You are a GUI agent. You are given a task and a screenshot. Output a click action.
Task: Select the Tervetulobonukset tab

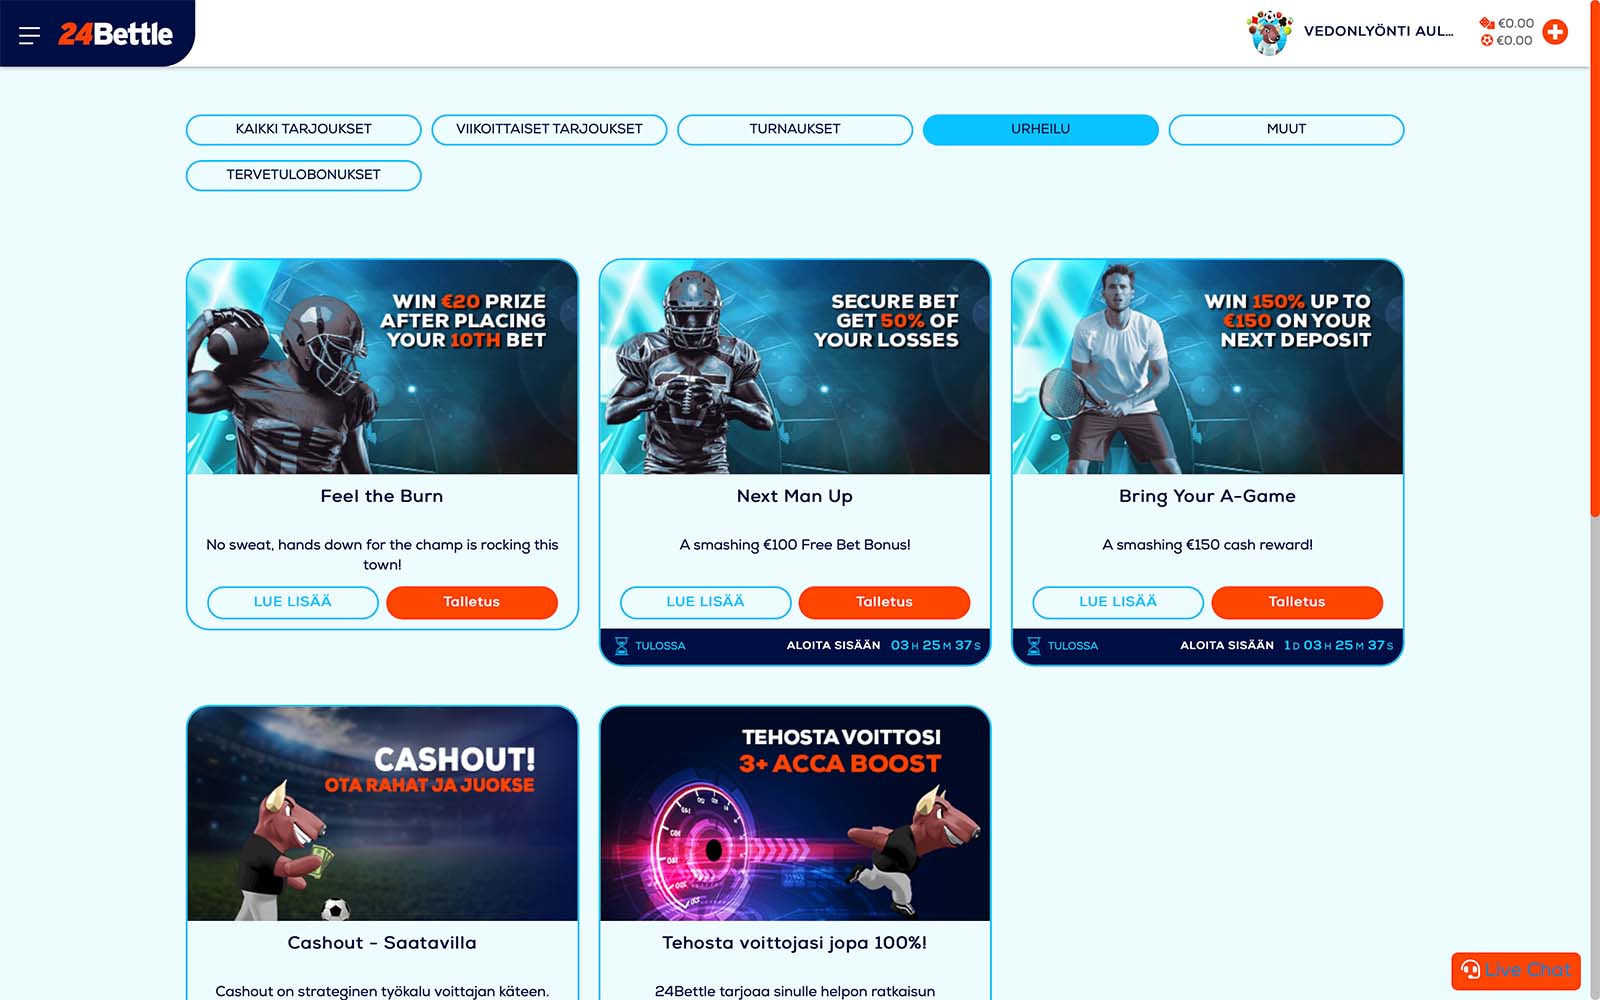303,175
